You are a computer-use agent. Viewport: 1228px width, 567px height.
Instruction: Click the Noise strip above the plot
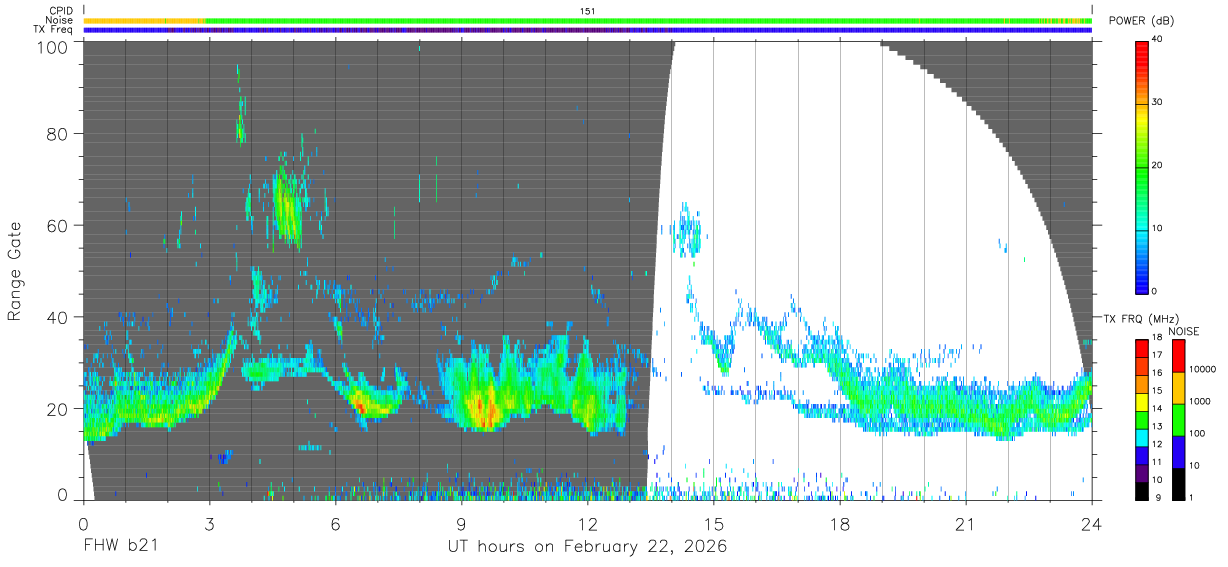coord(588,20)
